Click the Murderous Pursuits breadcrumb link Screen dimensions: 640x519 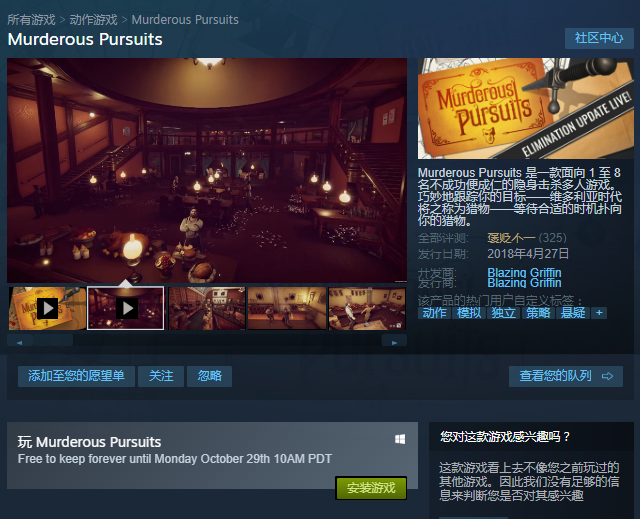pos(185,20)
